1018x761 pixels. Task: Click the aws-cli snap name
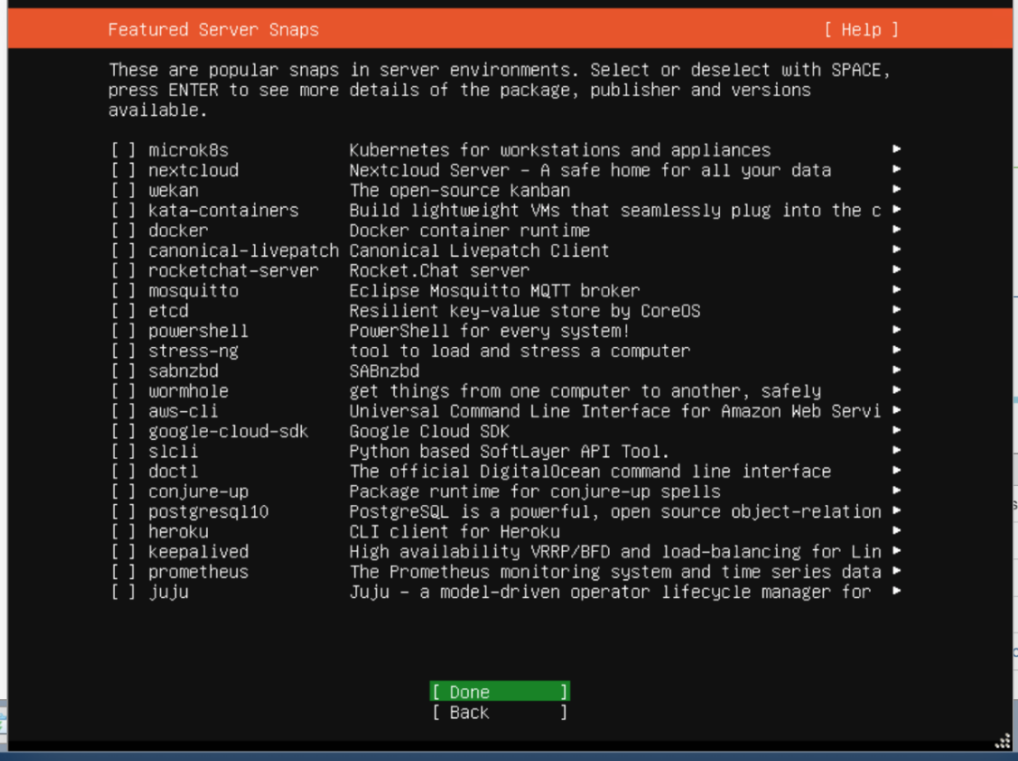click(183, 412)
